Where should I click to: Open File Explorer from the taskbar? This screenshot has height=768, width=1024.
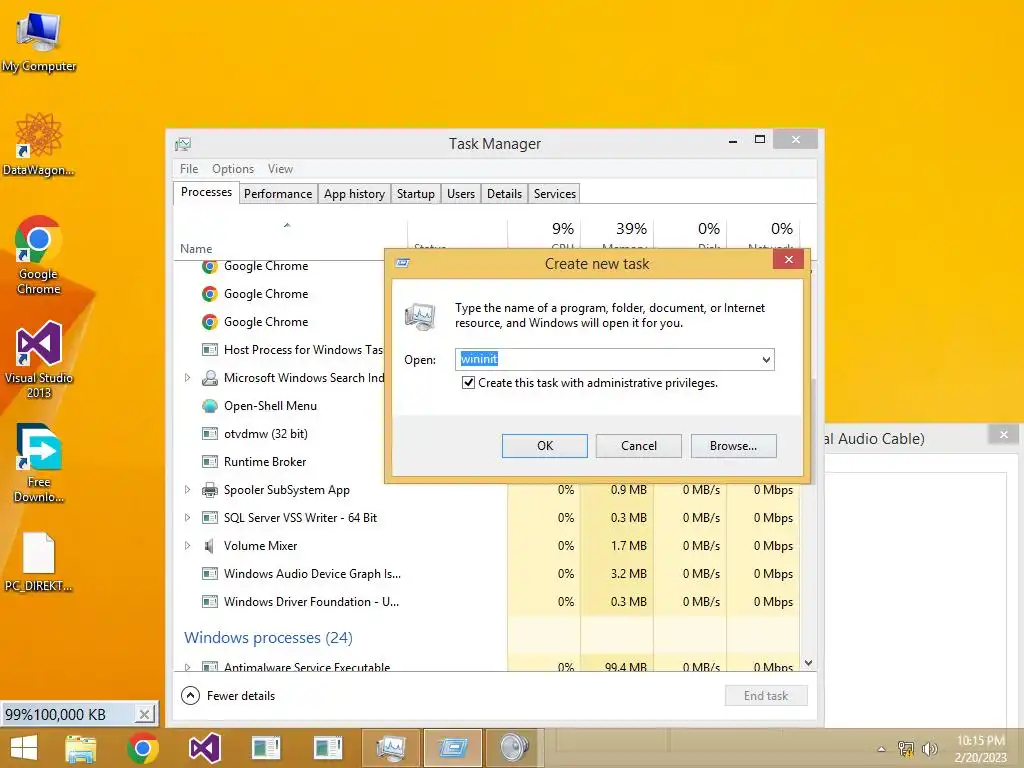tap(81, 748)
